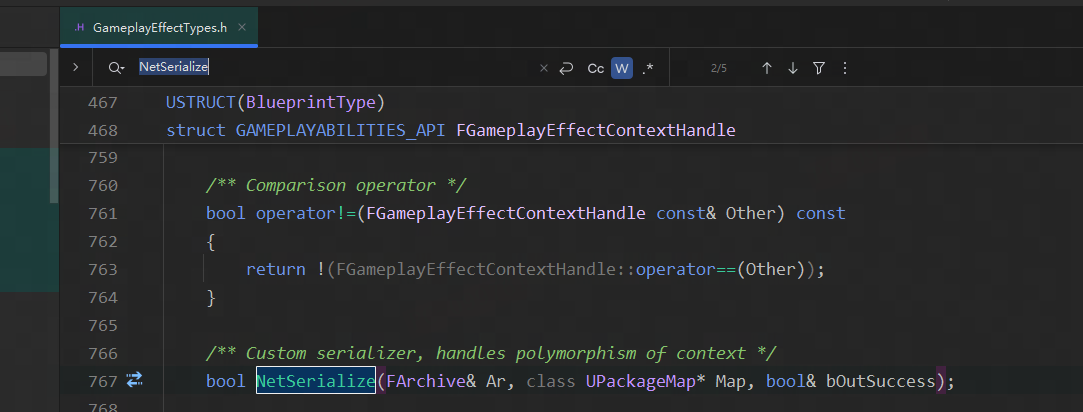The width and height of the screenshot is (1083, 412).
Task: Open more search options menu
Action: pyautogui.click(x=845, y=68)
